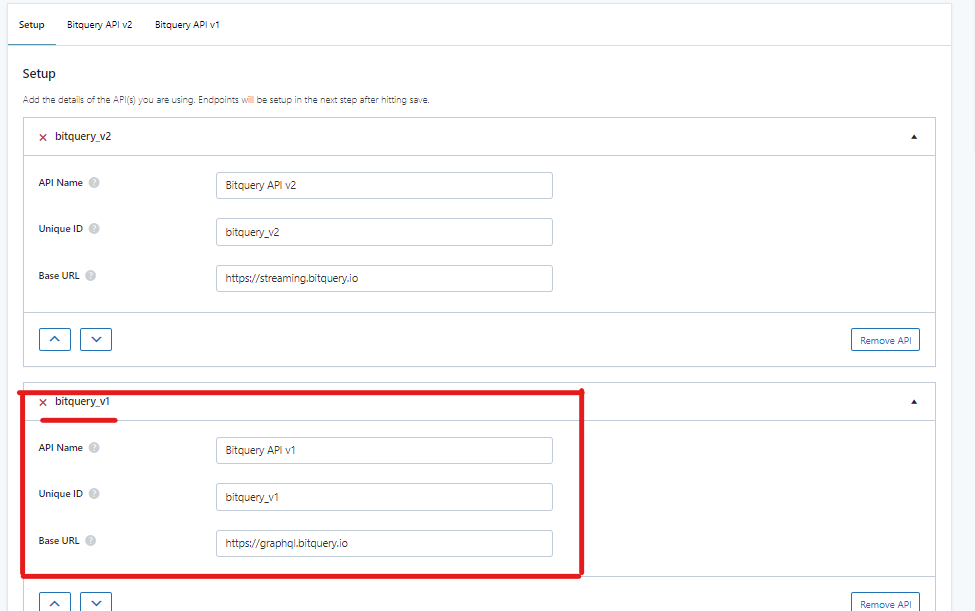Image resolution: width=975 pixels, height=611 pixels.
Task: Delete bitquery_v2 using its red X icon
Action: click(x=43, y=137)
